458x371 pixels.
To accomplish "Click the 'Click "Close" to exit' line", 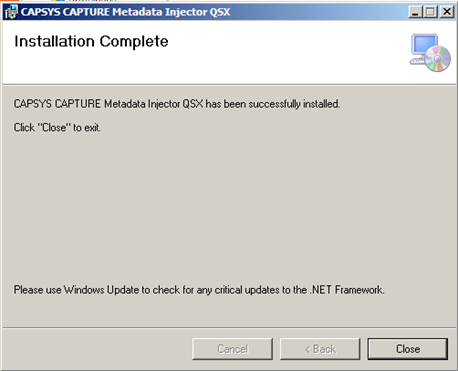I will point(57,128).
